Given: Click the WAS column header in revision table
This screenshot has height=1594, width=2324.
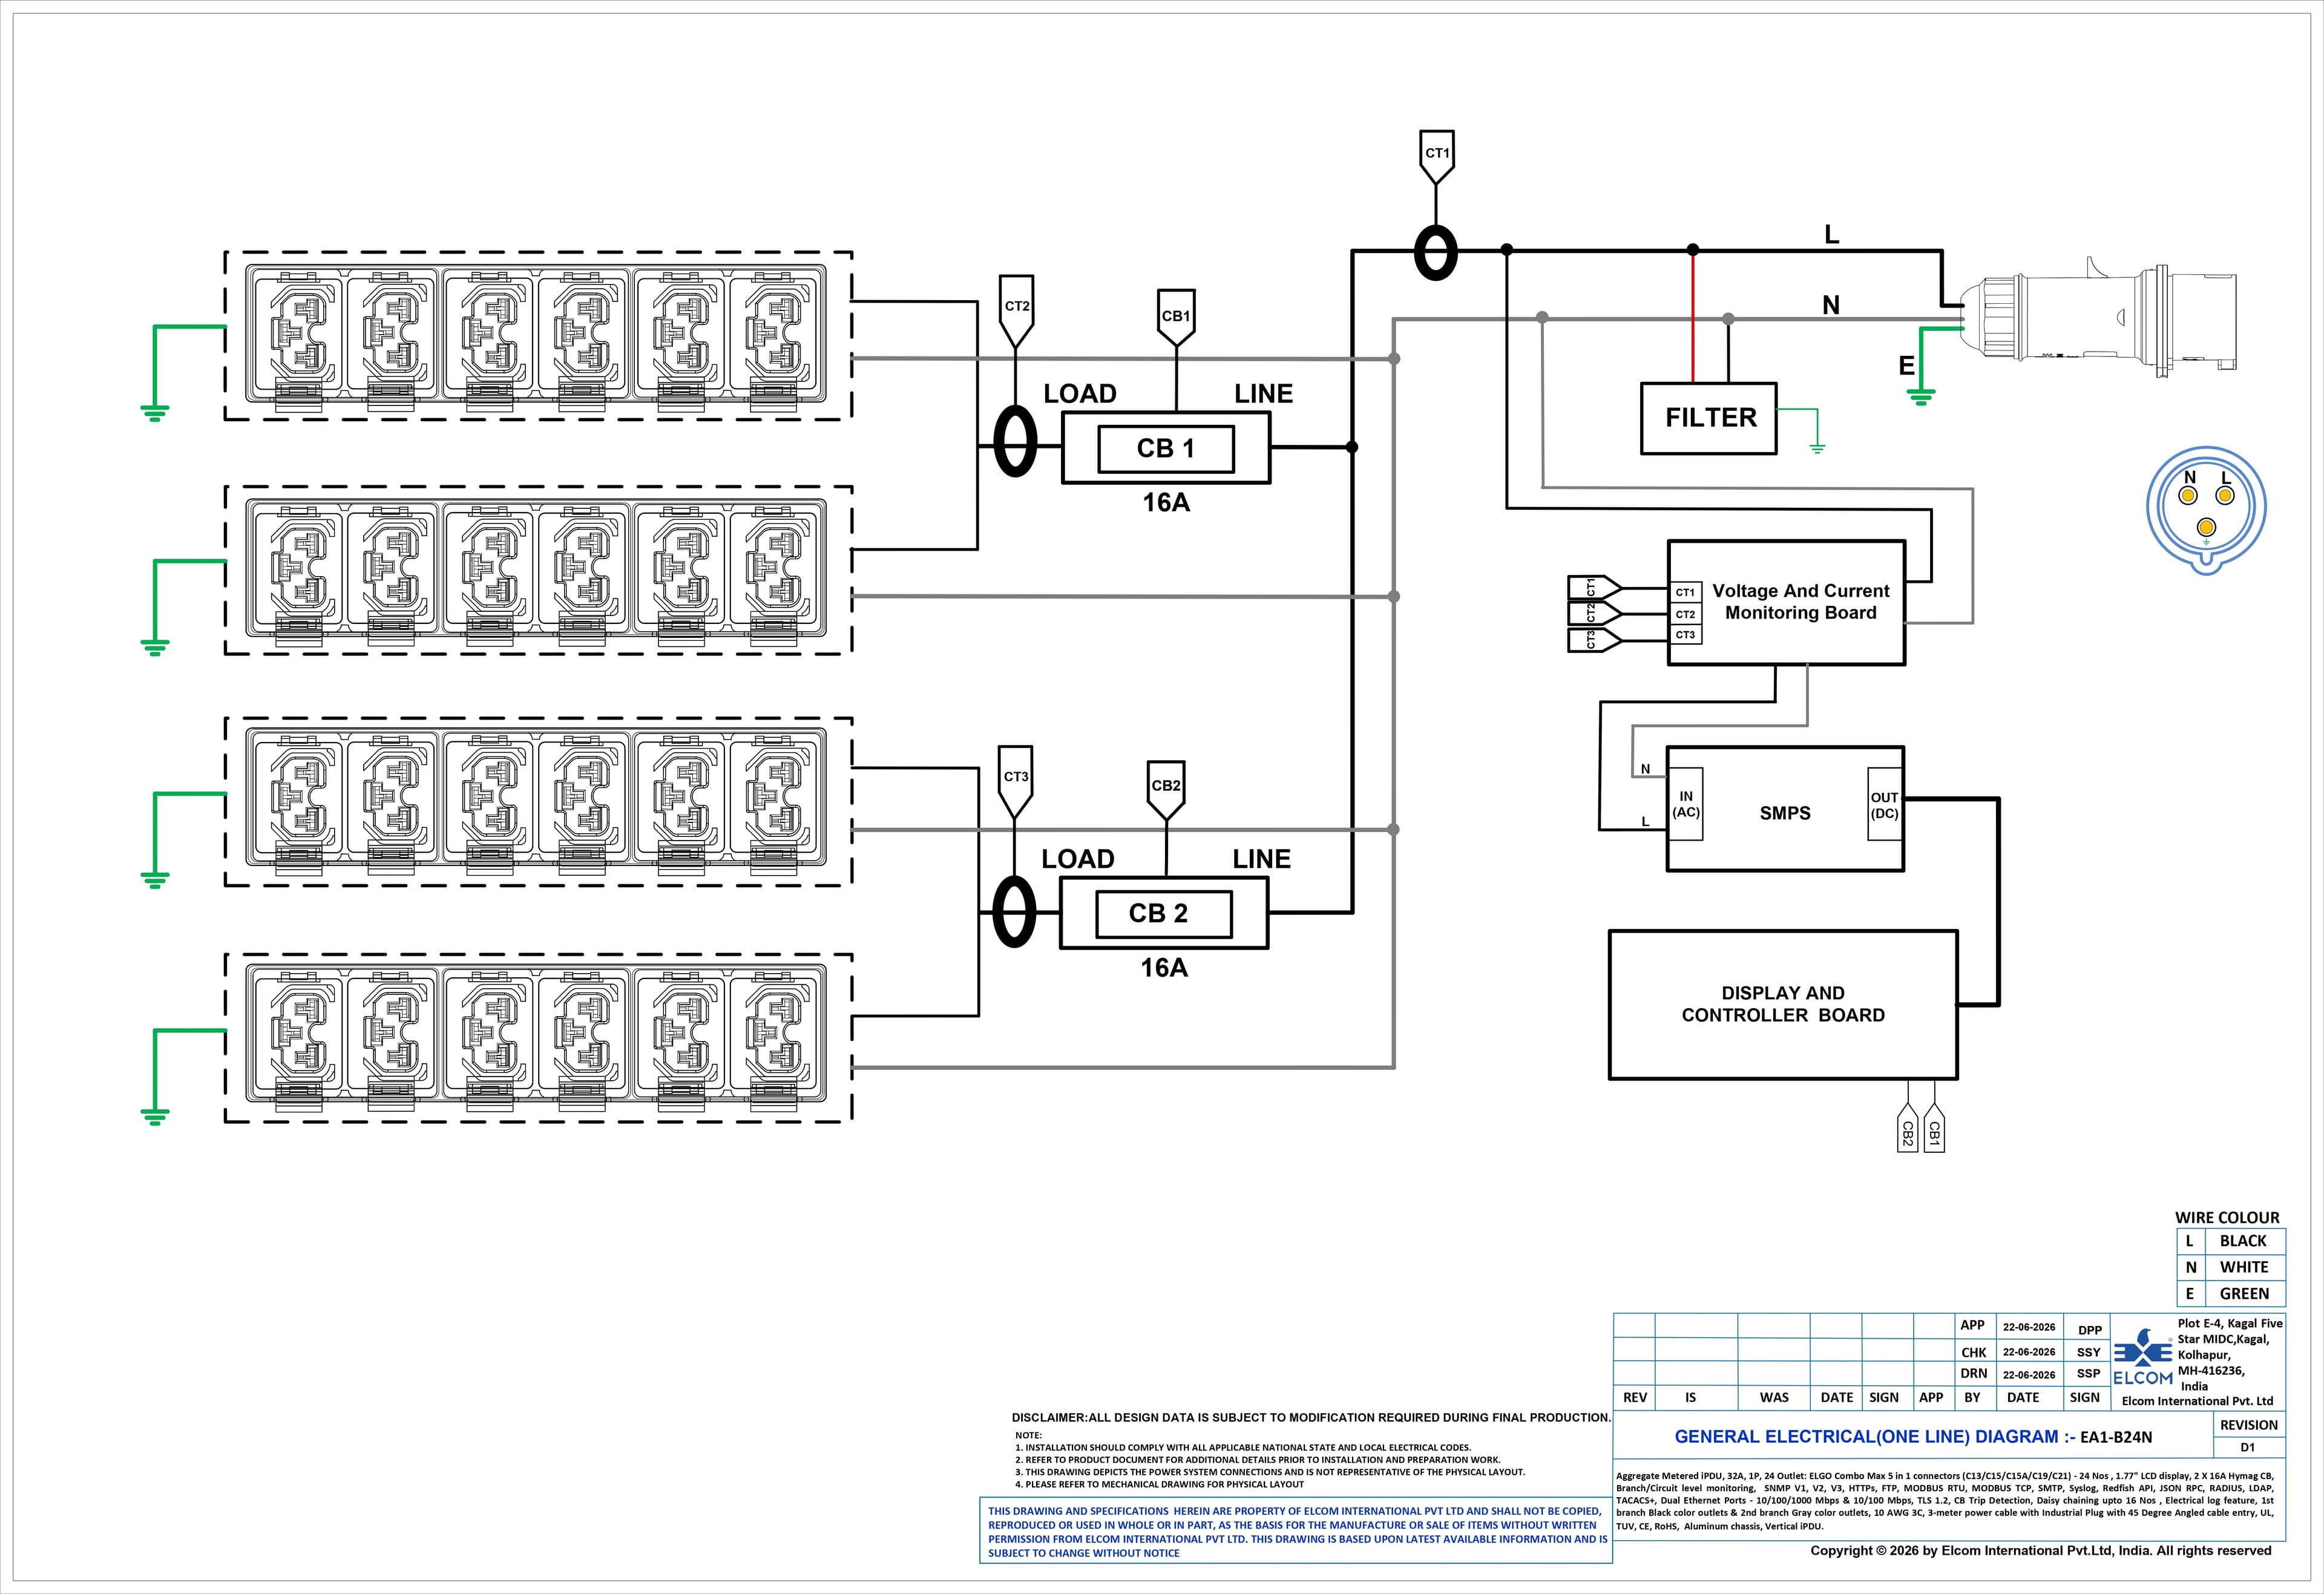Looking at the screenshot, I should [x=1774, y=1397].
